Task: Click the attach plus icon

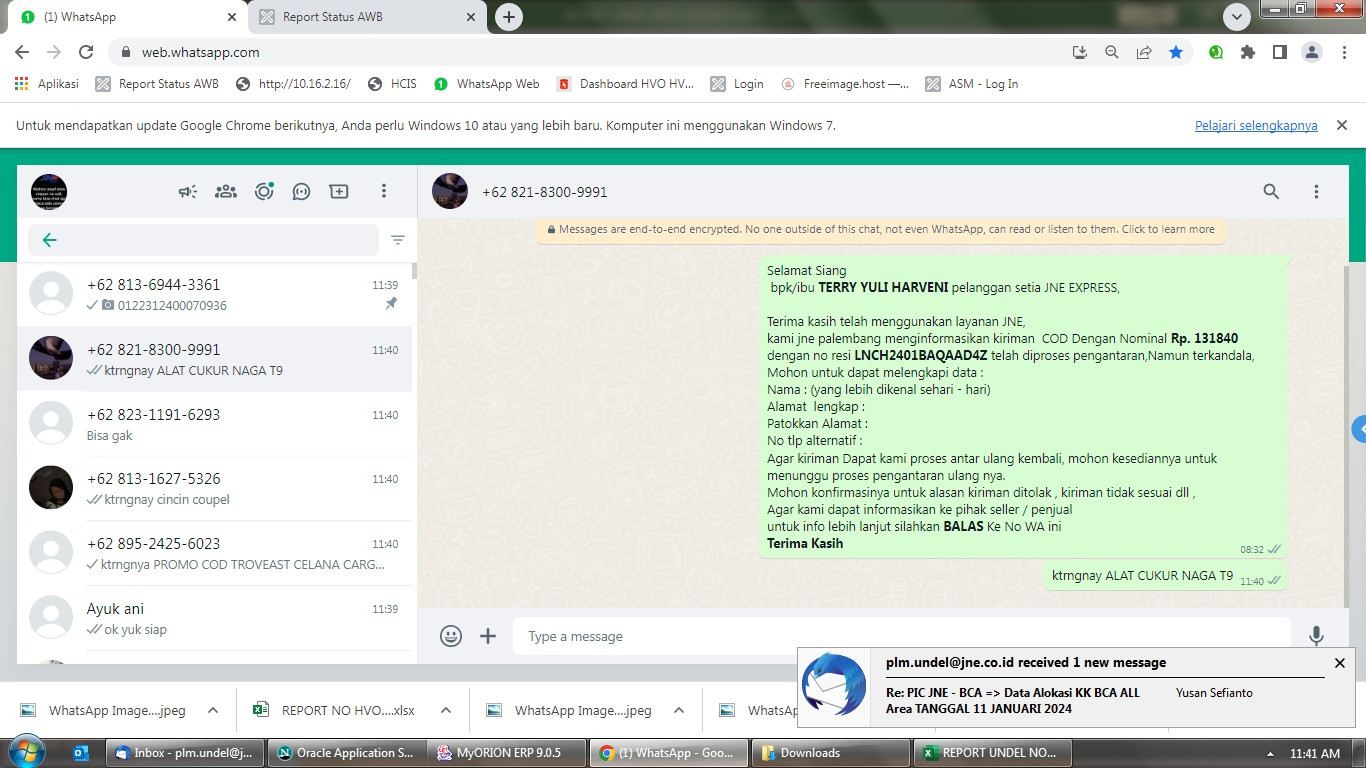Action: (x=488, y=636)
